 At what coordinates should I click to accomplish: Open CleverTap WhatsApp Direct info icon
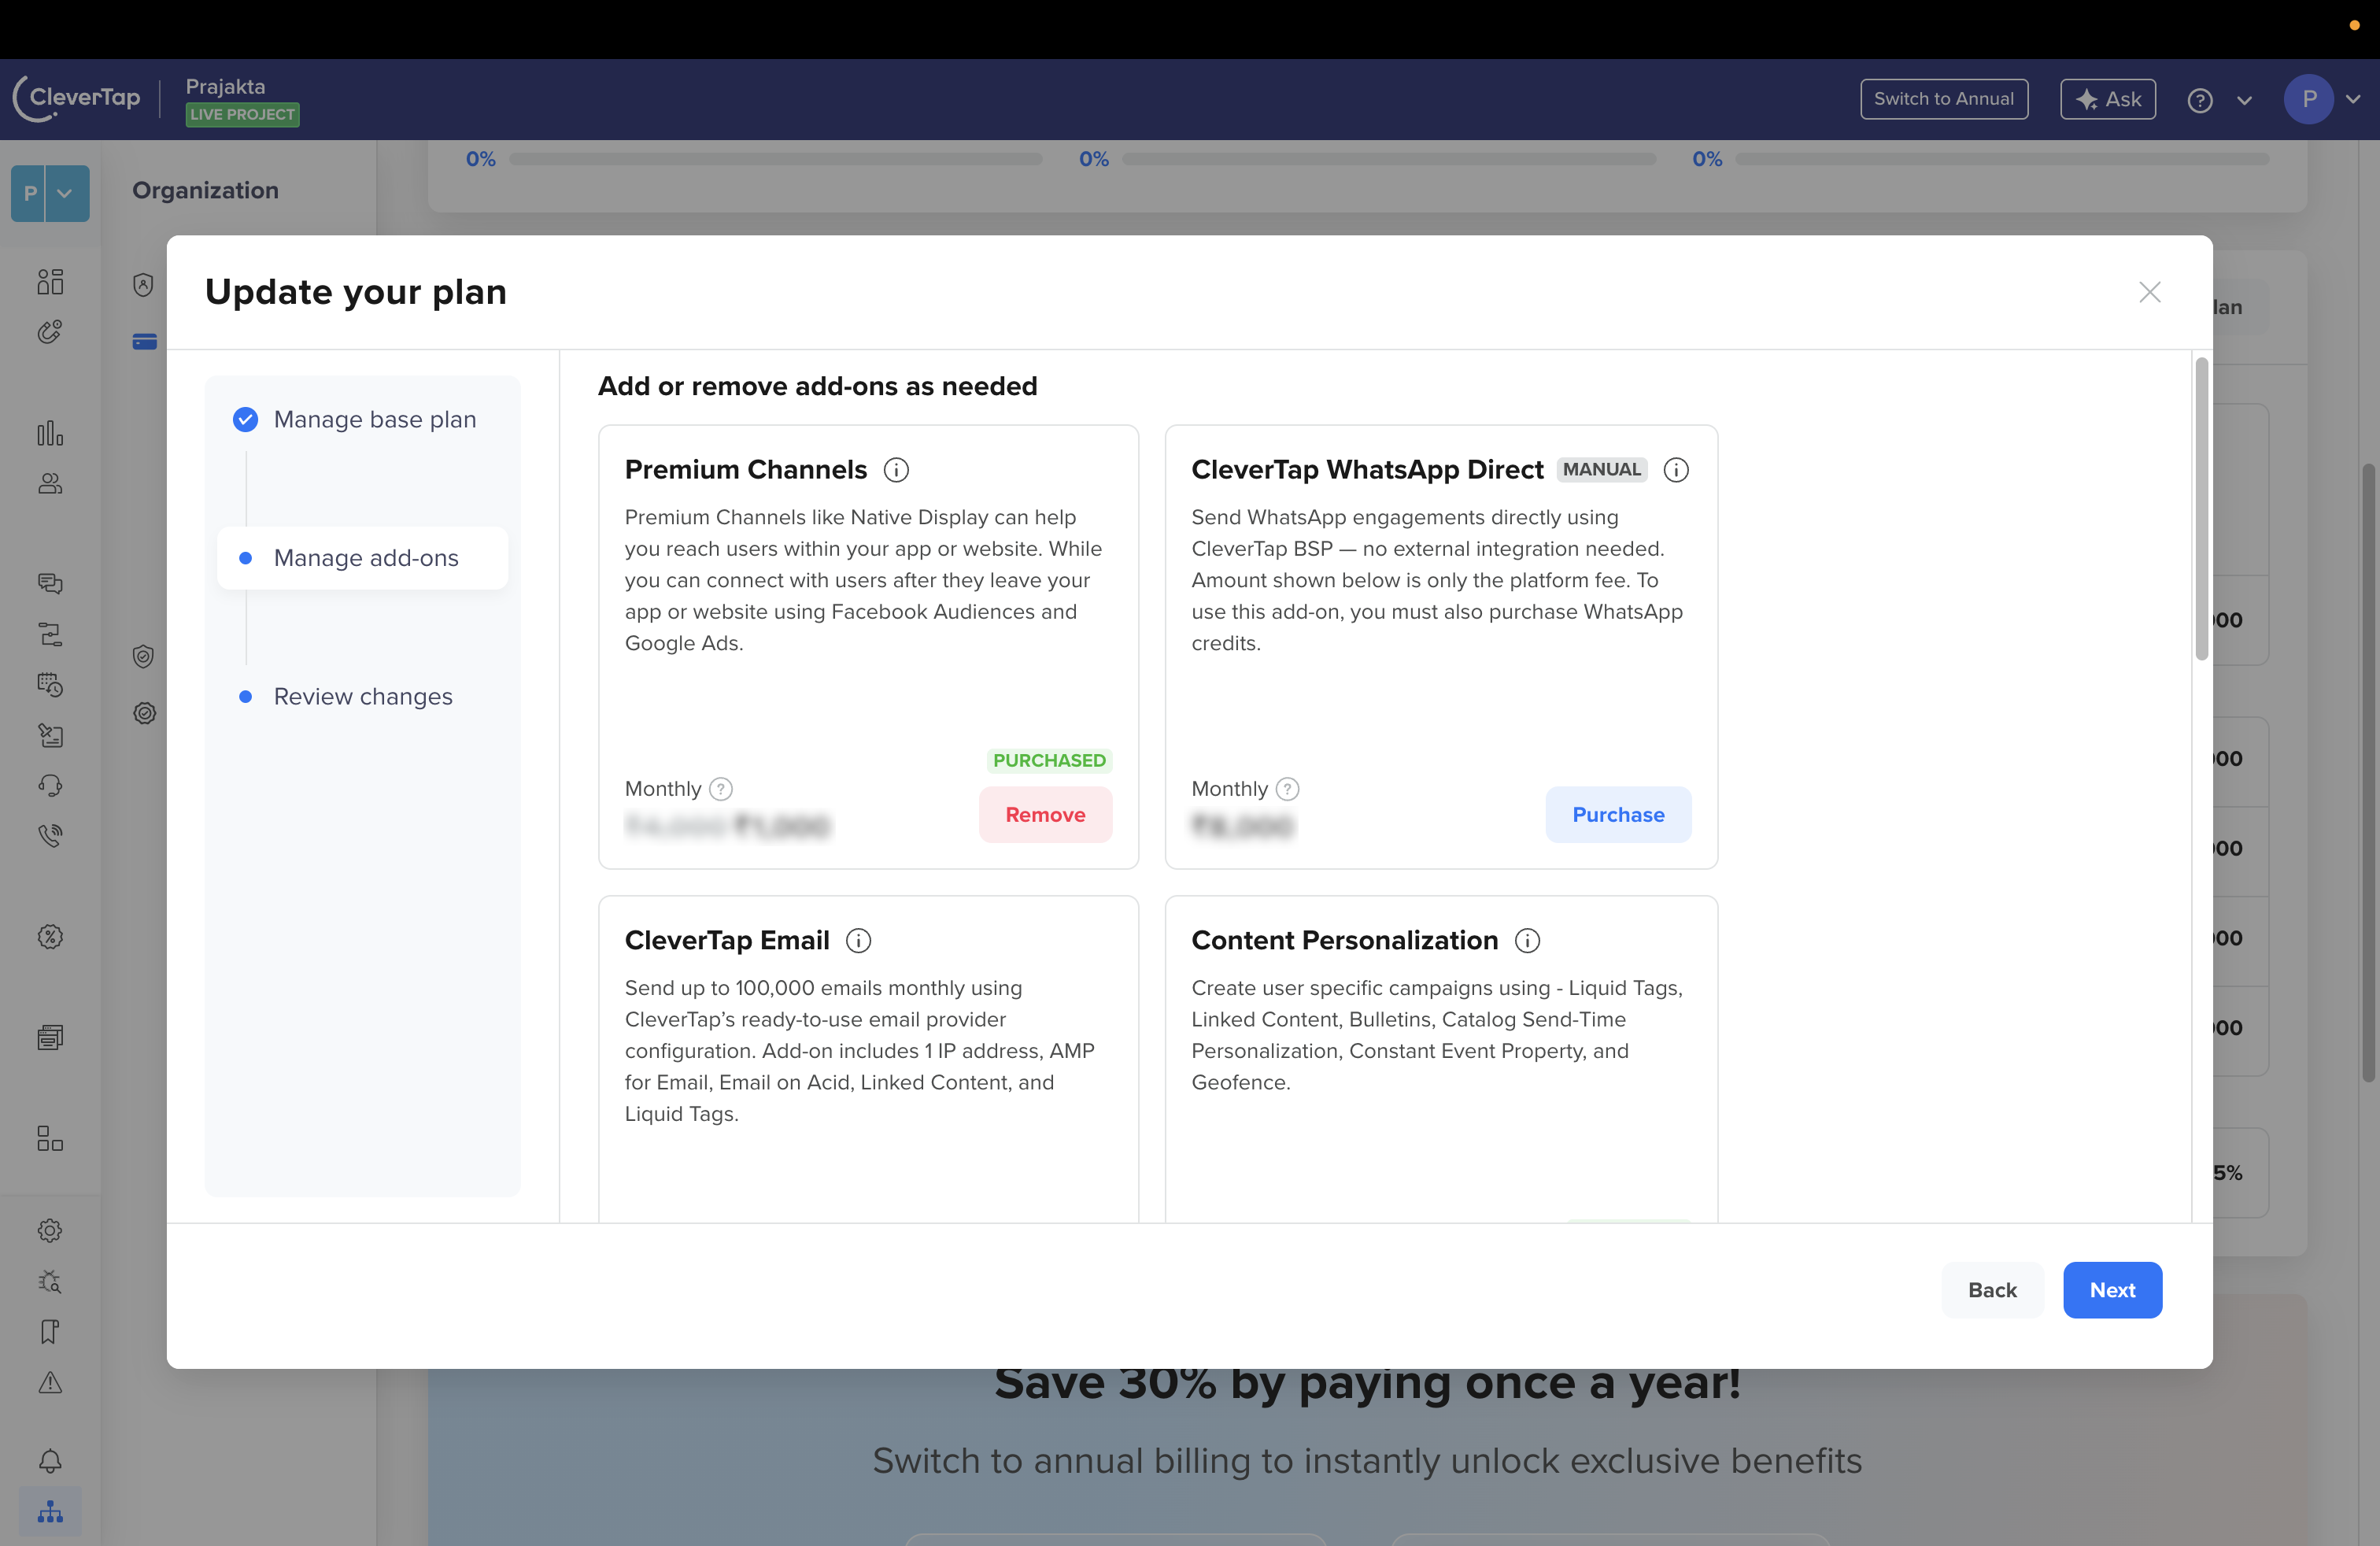click(x=1676, y=470)
